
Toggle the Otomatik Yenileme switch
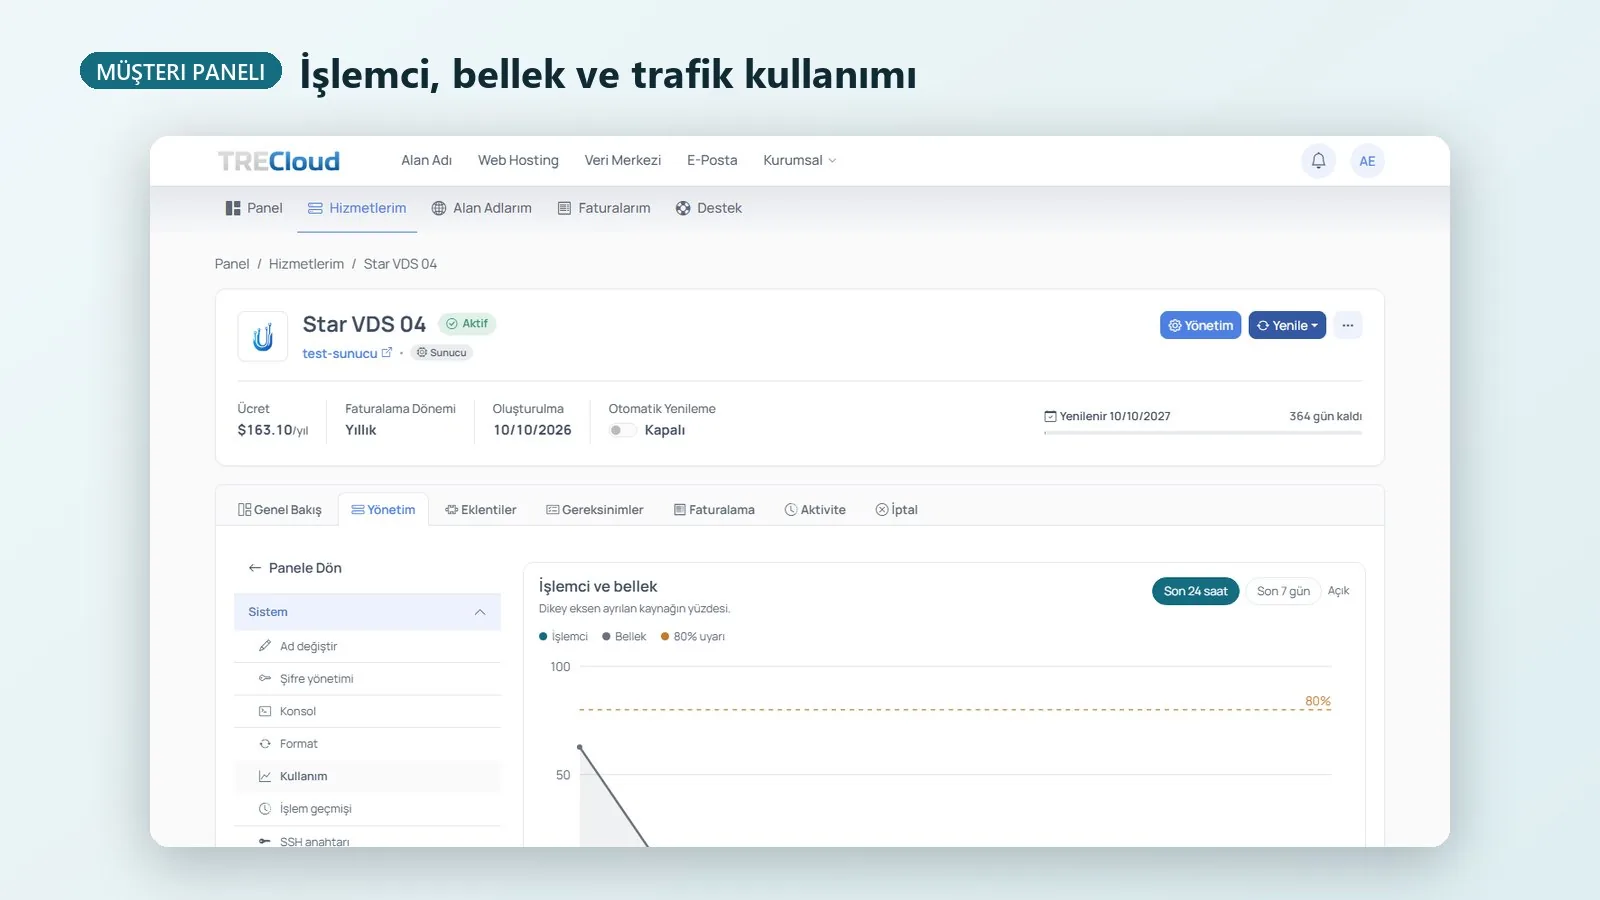(622, 430)
